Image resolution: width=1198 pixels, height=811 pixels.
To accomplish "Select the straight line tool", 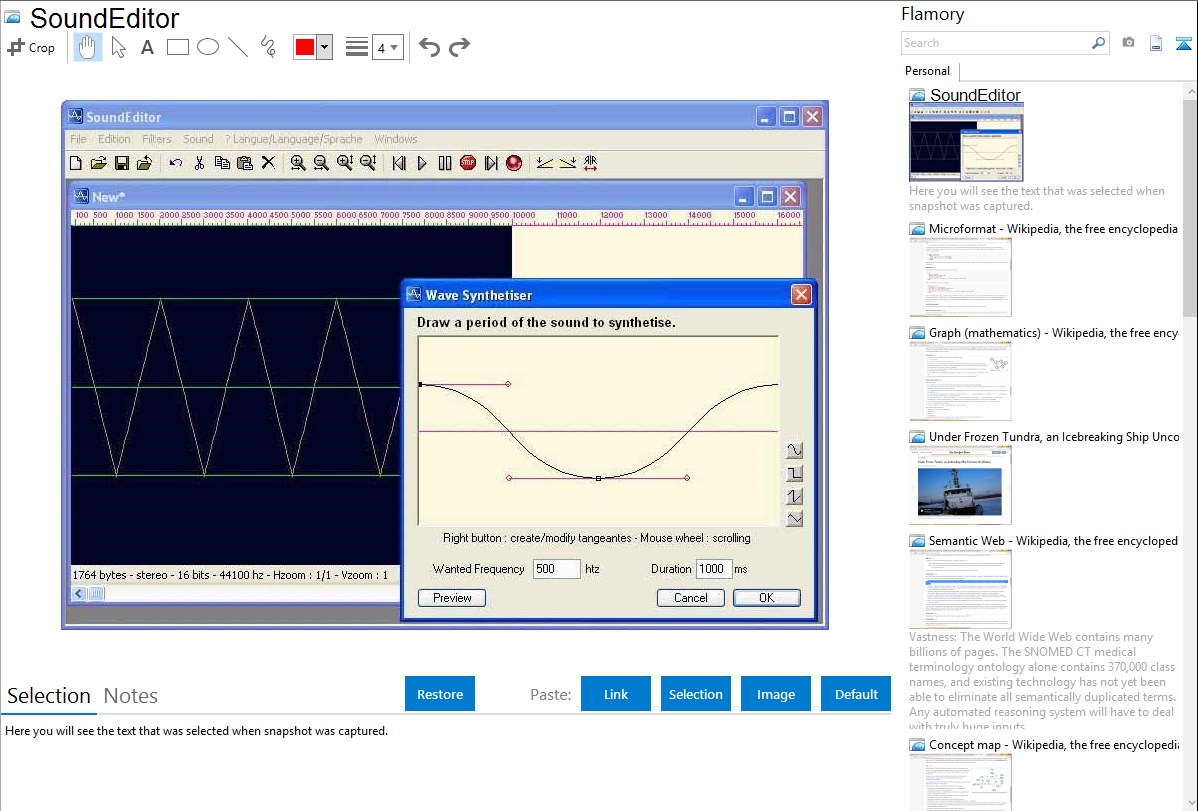I will pyautogui.click(x=238, y=47).
